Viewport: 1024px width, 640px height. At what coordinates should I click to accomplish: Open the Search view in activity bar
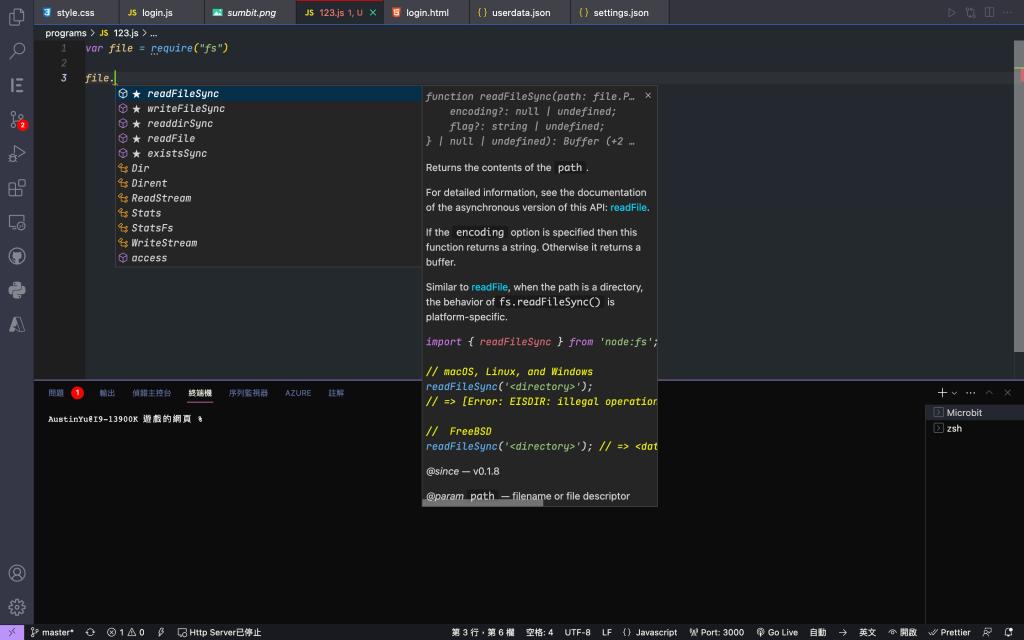[x=17, y=50]
